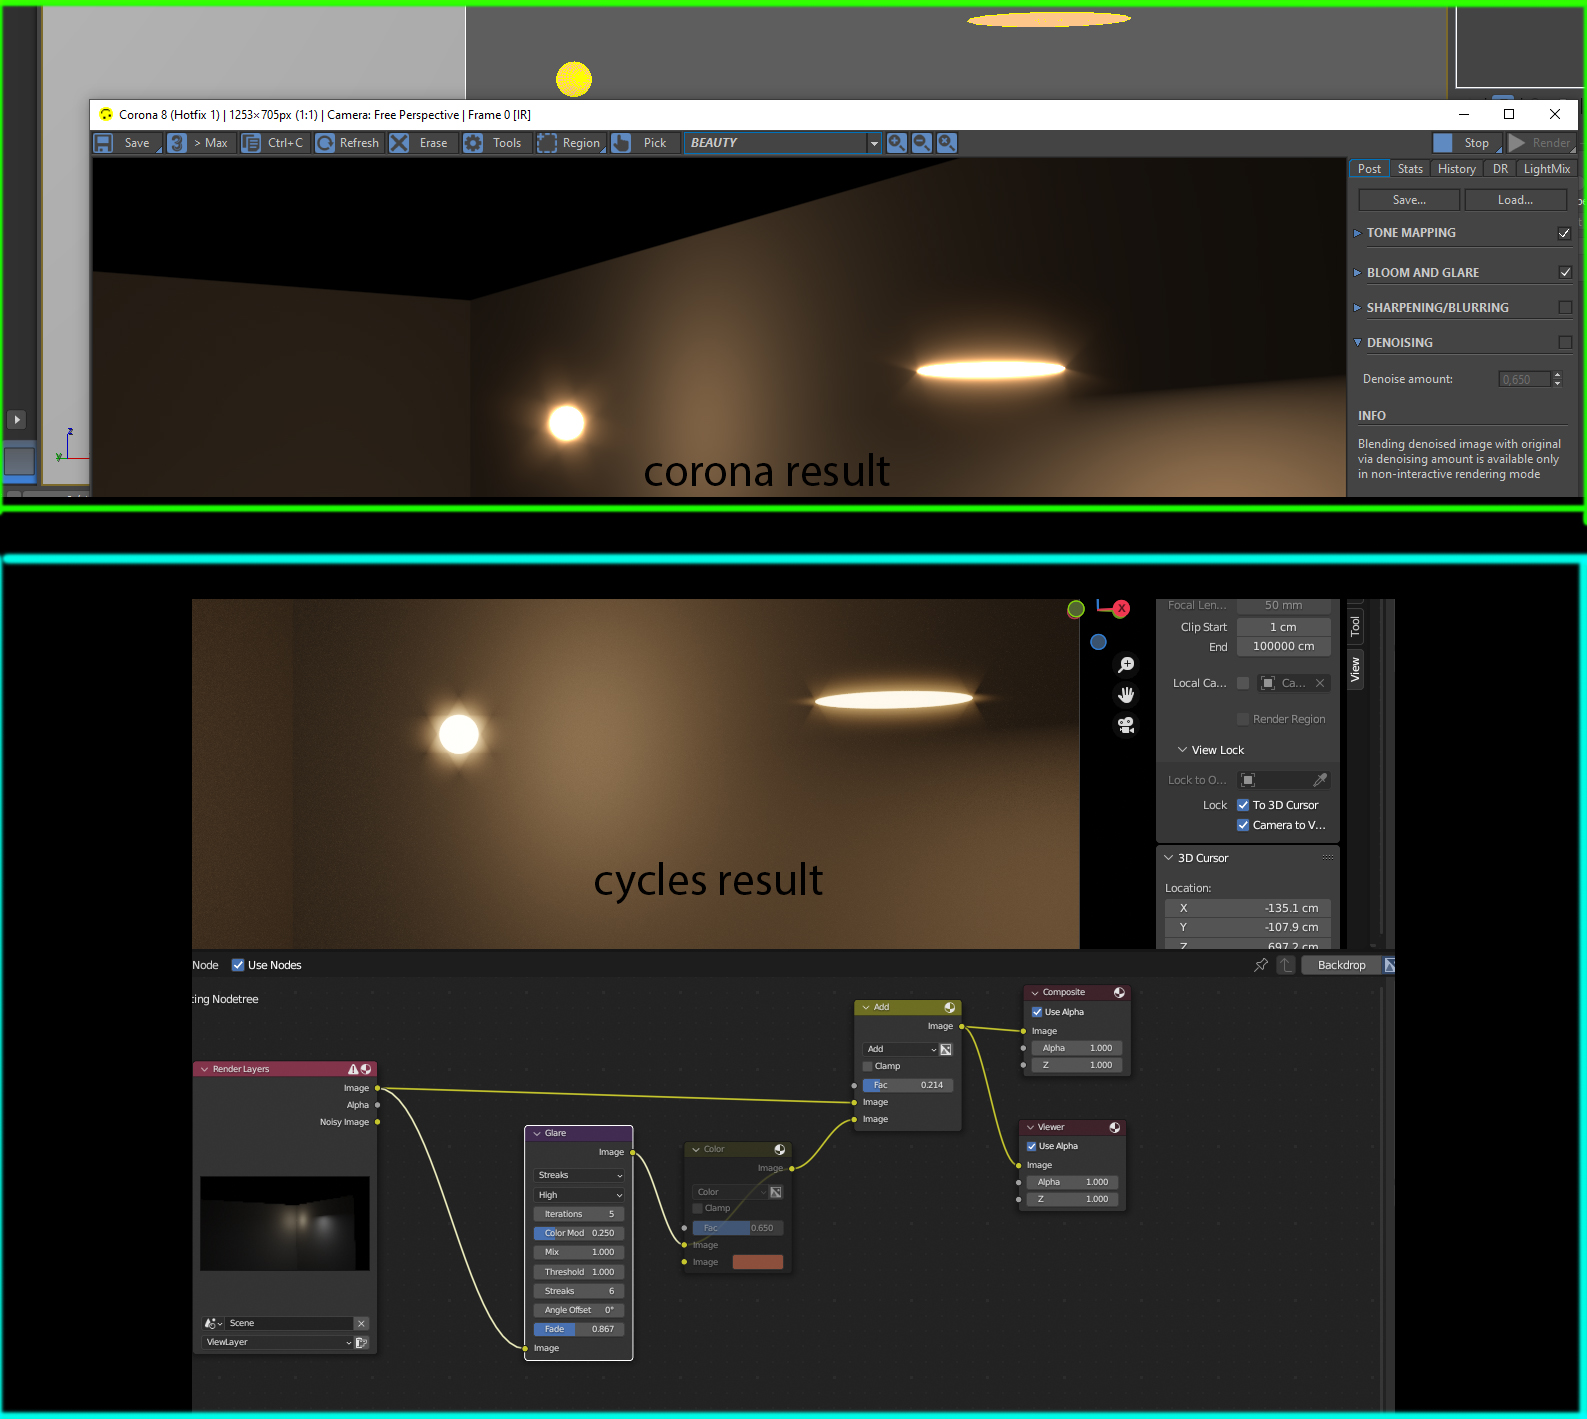Click parent node tree arrow icon
Viewport: 1587px width, 1419px height.
1286,965
